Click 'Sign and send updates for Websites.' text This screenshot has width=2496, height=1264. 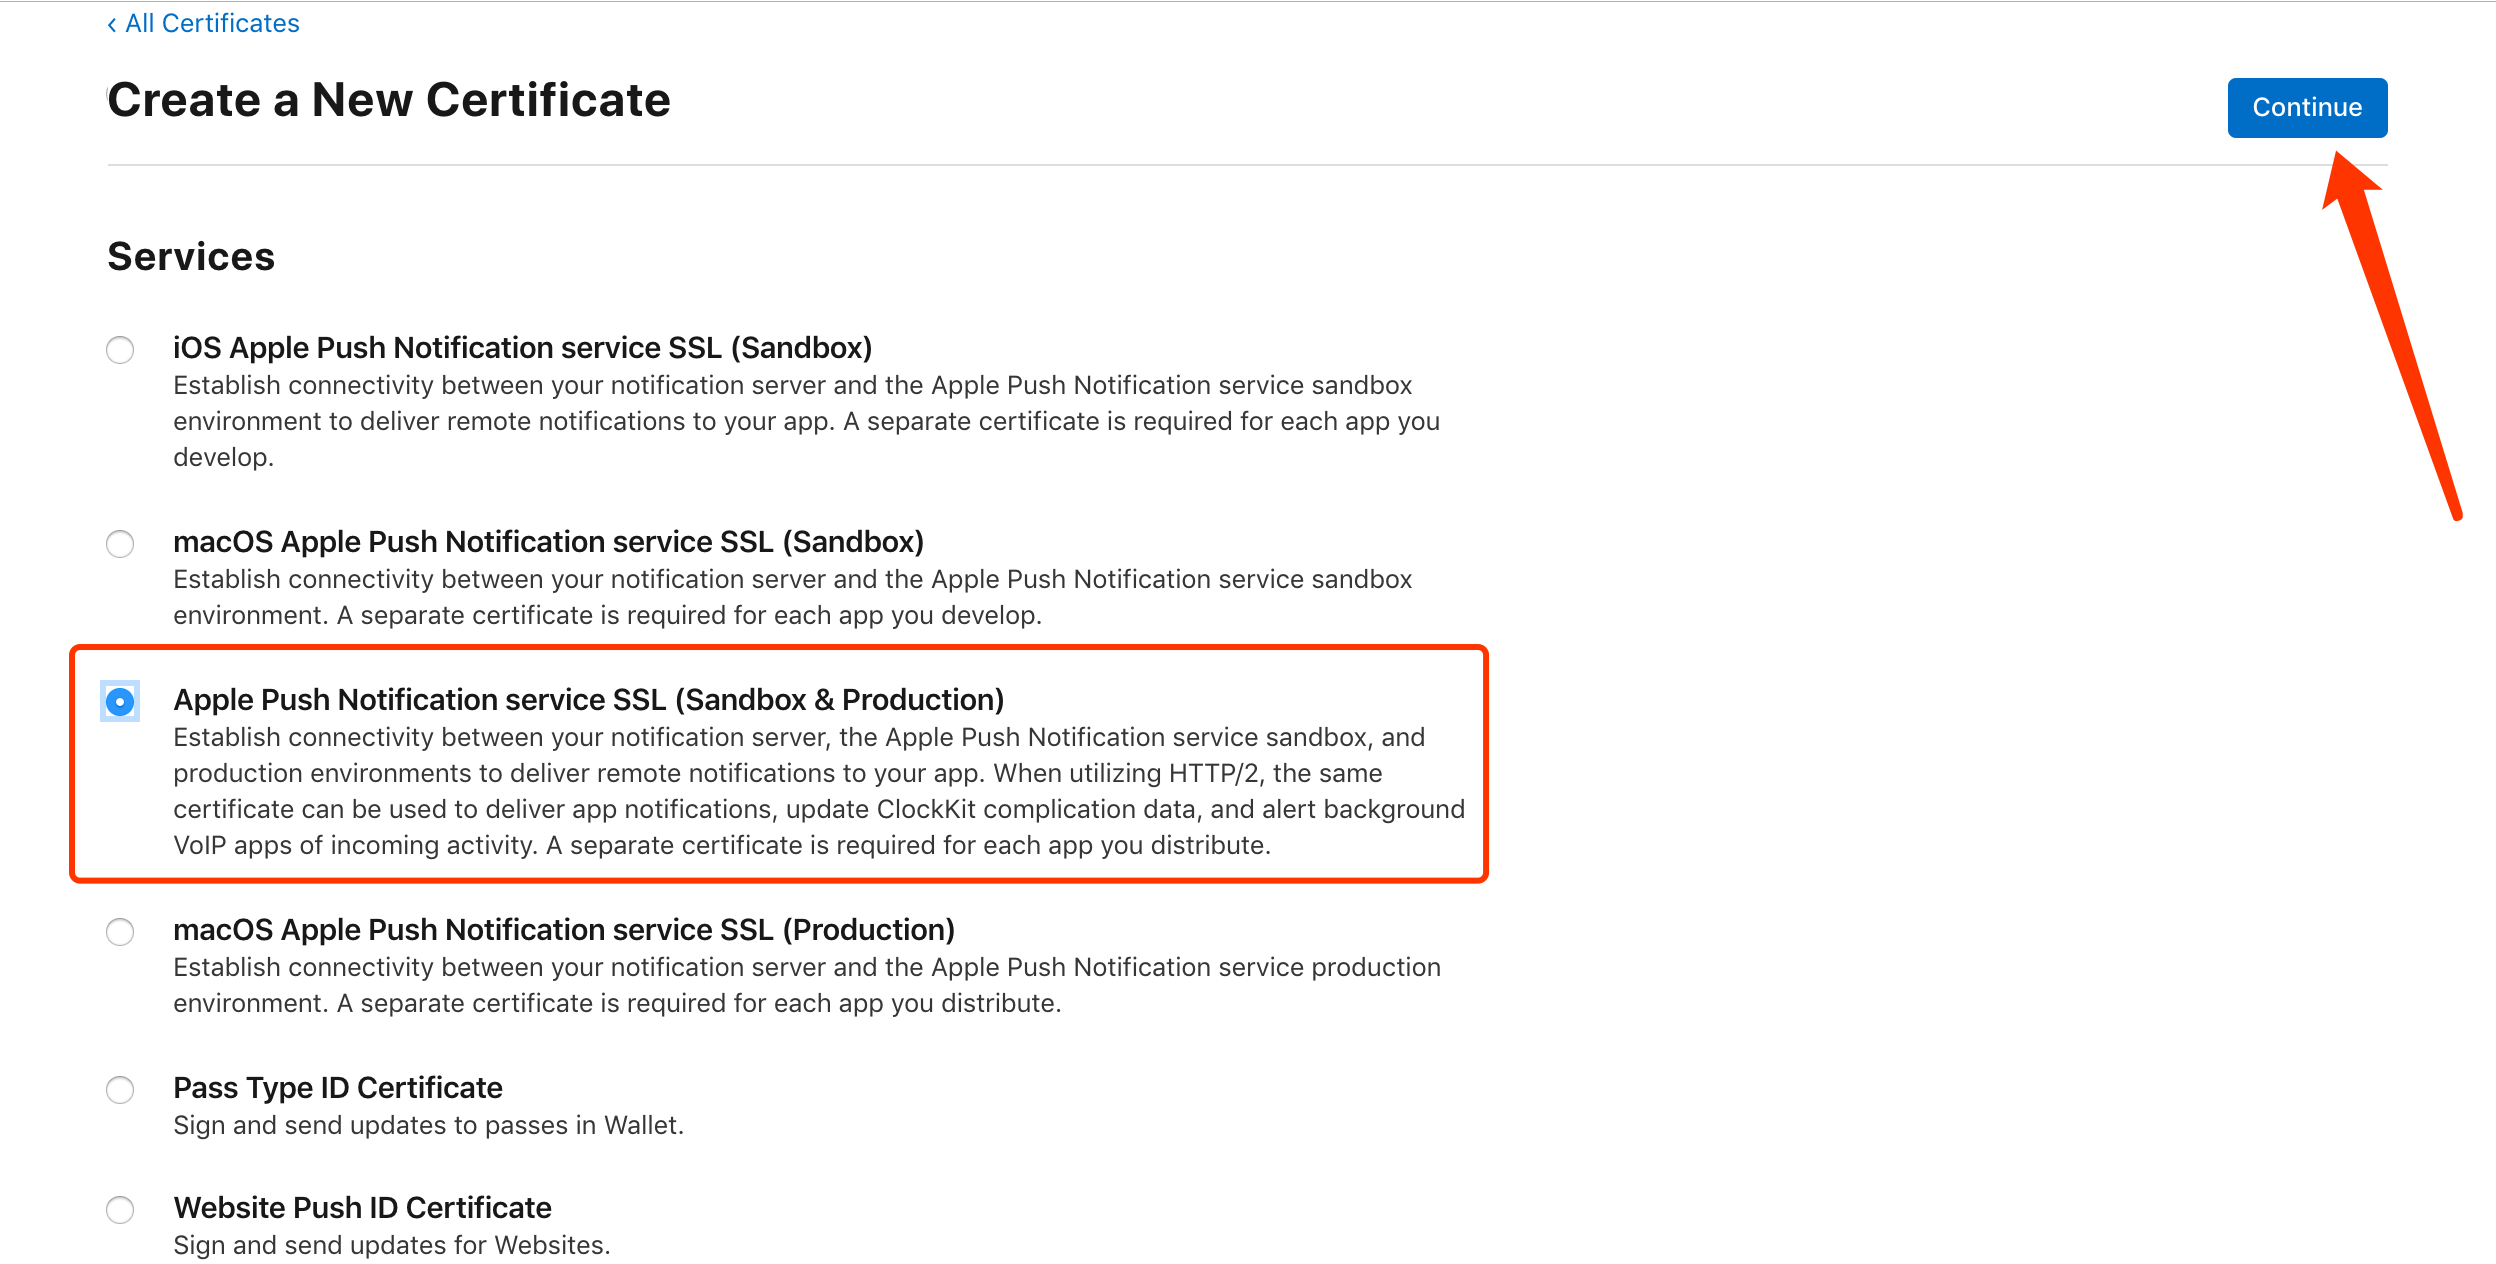click(391, 1245)
